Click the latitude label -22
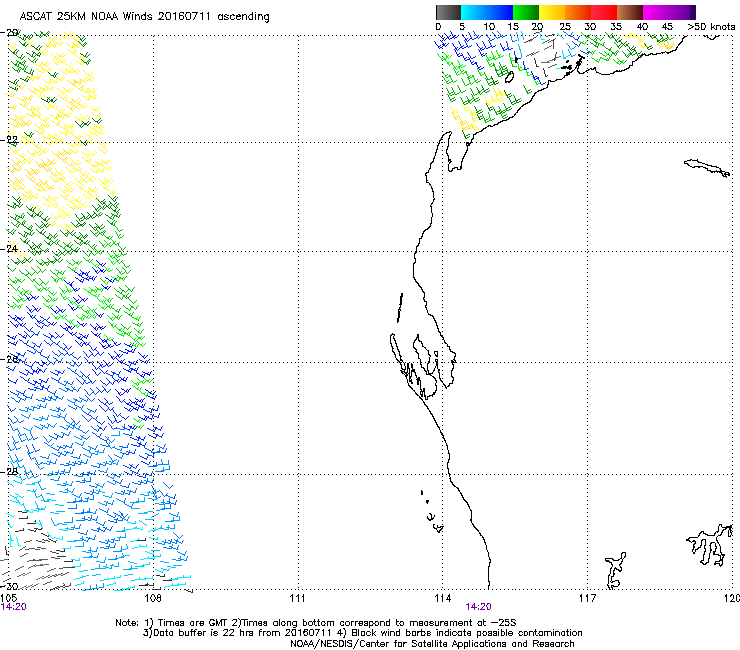The height and width of the screenshot is (650, 740). (x=9, y=140)
